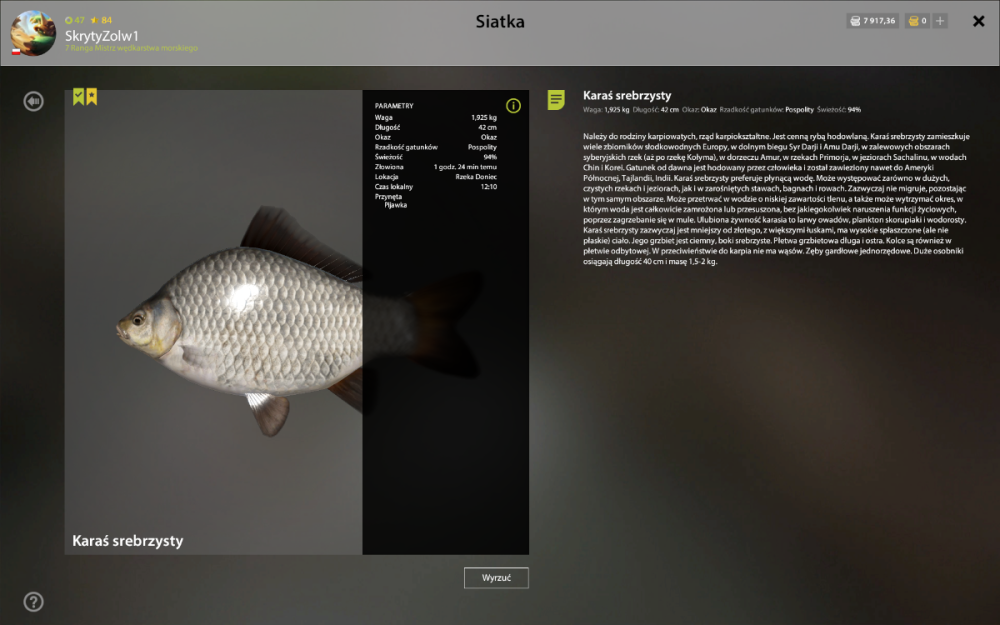This screenshot has height=625, width=1000.
Task: Discard fish with the Wyrzuć button
Action: pyautogui.click(x=496, y=578)
